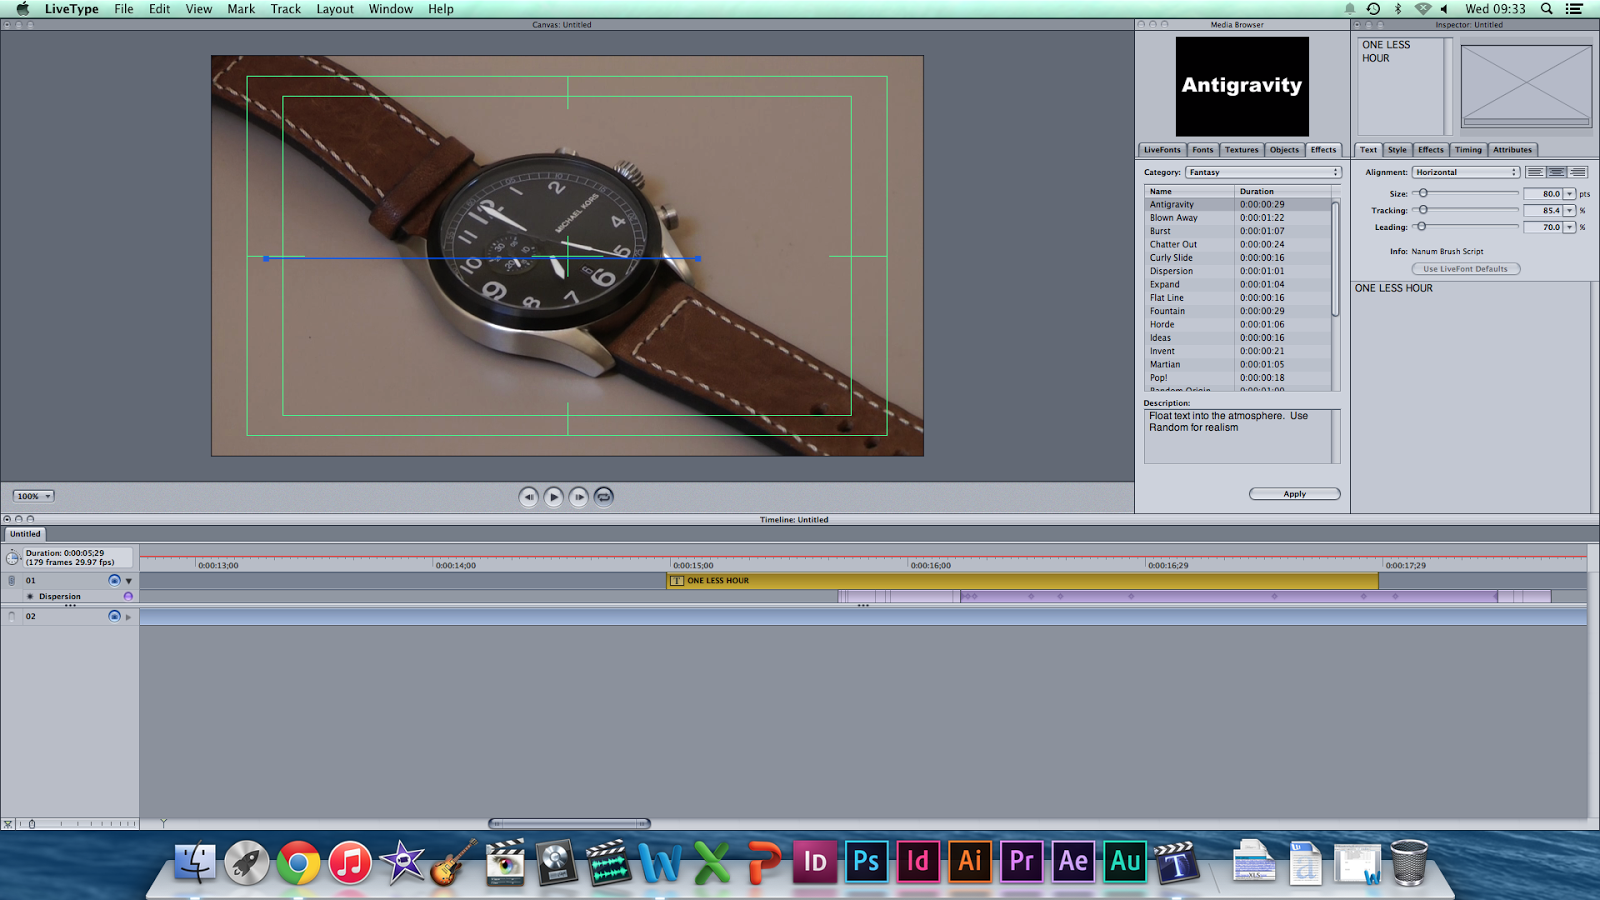This screenshot has width=1600, height=900.
Task: Open the Category Fantasy dropdown
Action: pos(1263,172)
